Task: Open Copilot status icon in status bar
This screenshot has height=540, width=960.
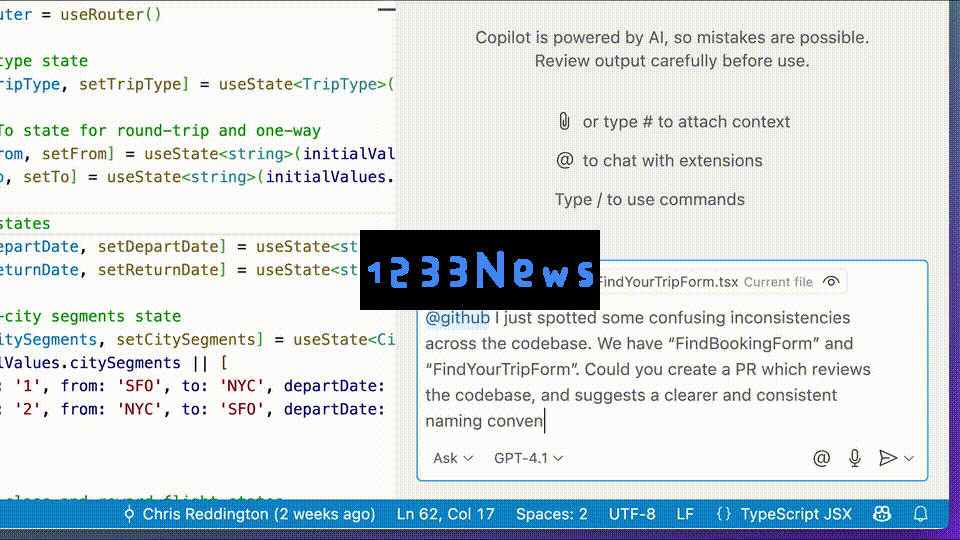Action: pos(882,514)
